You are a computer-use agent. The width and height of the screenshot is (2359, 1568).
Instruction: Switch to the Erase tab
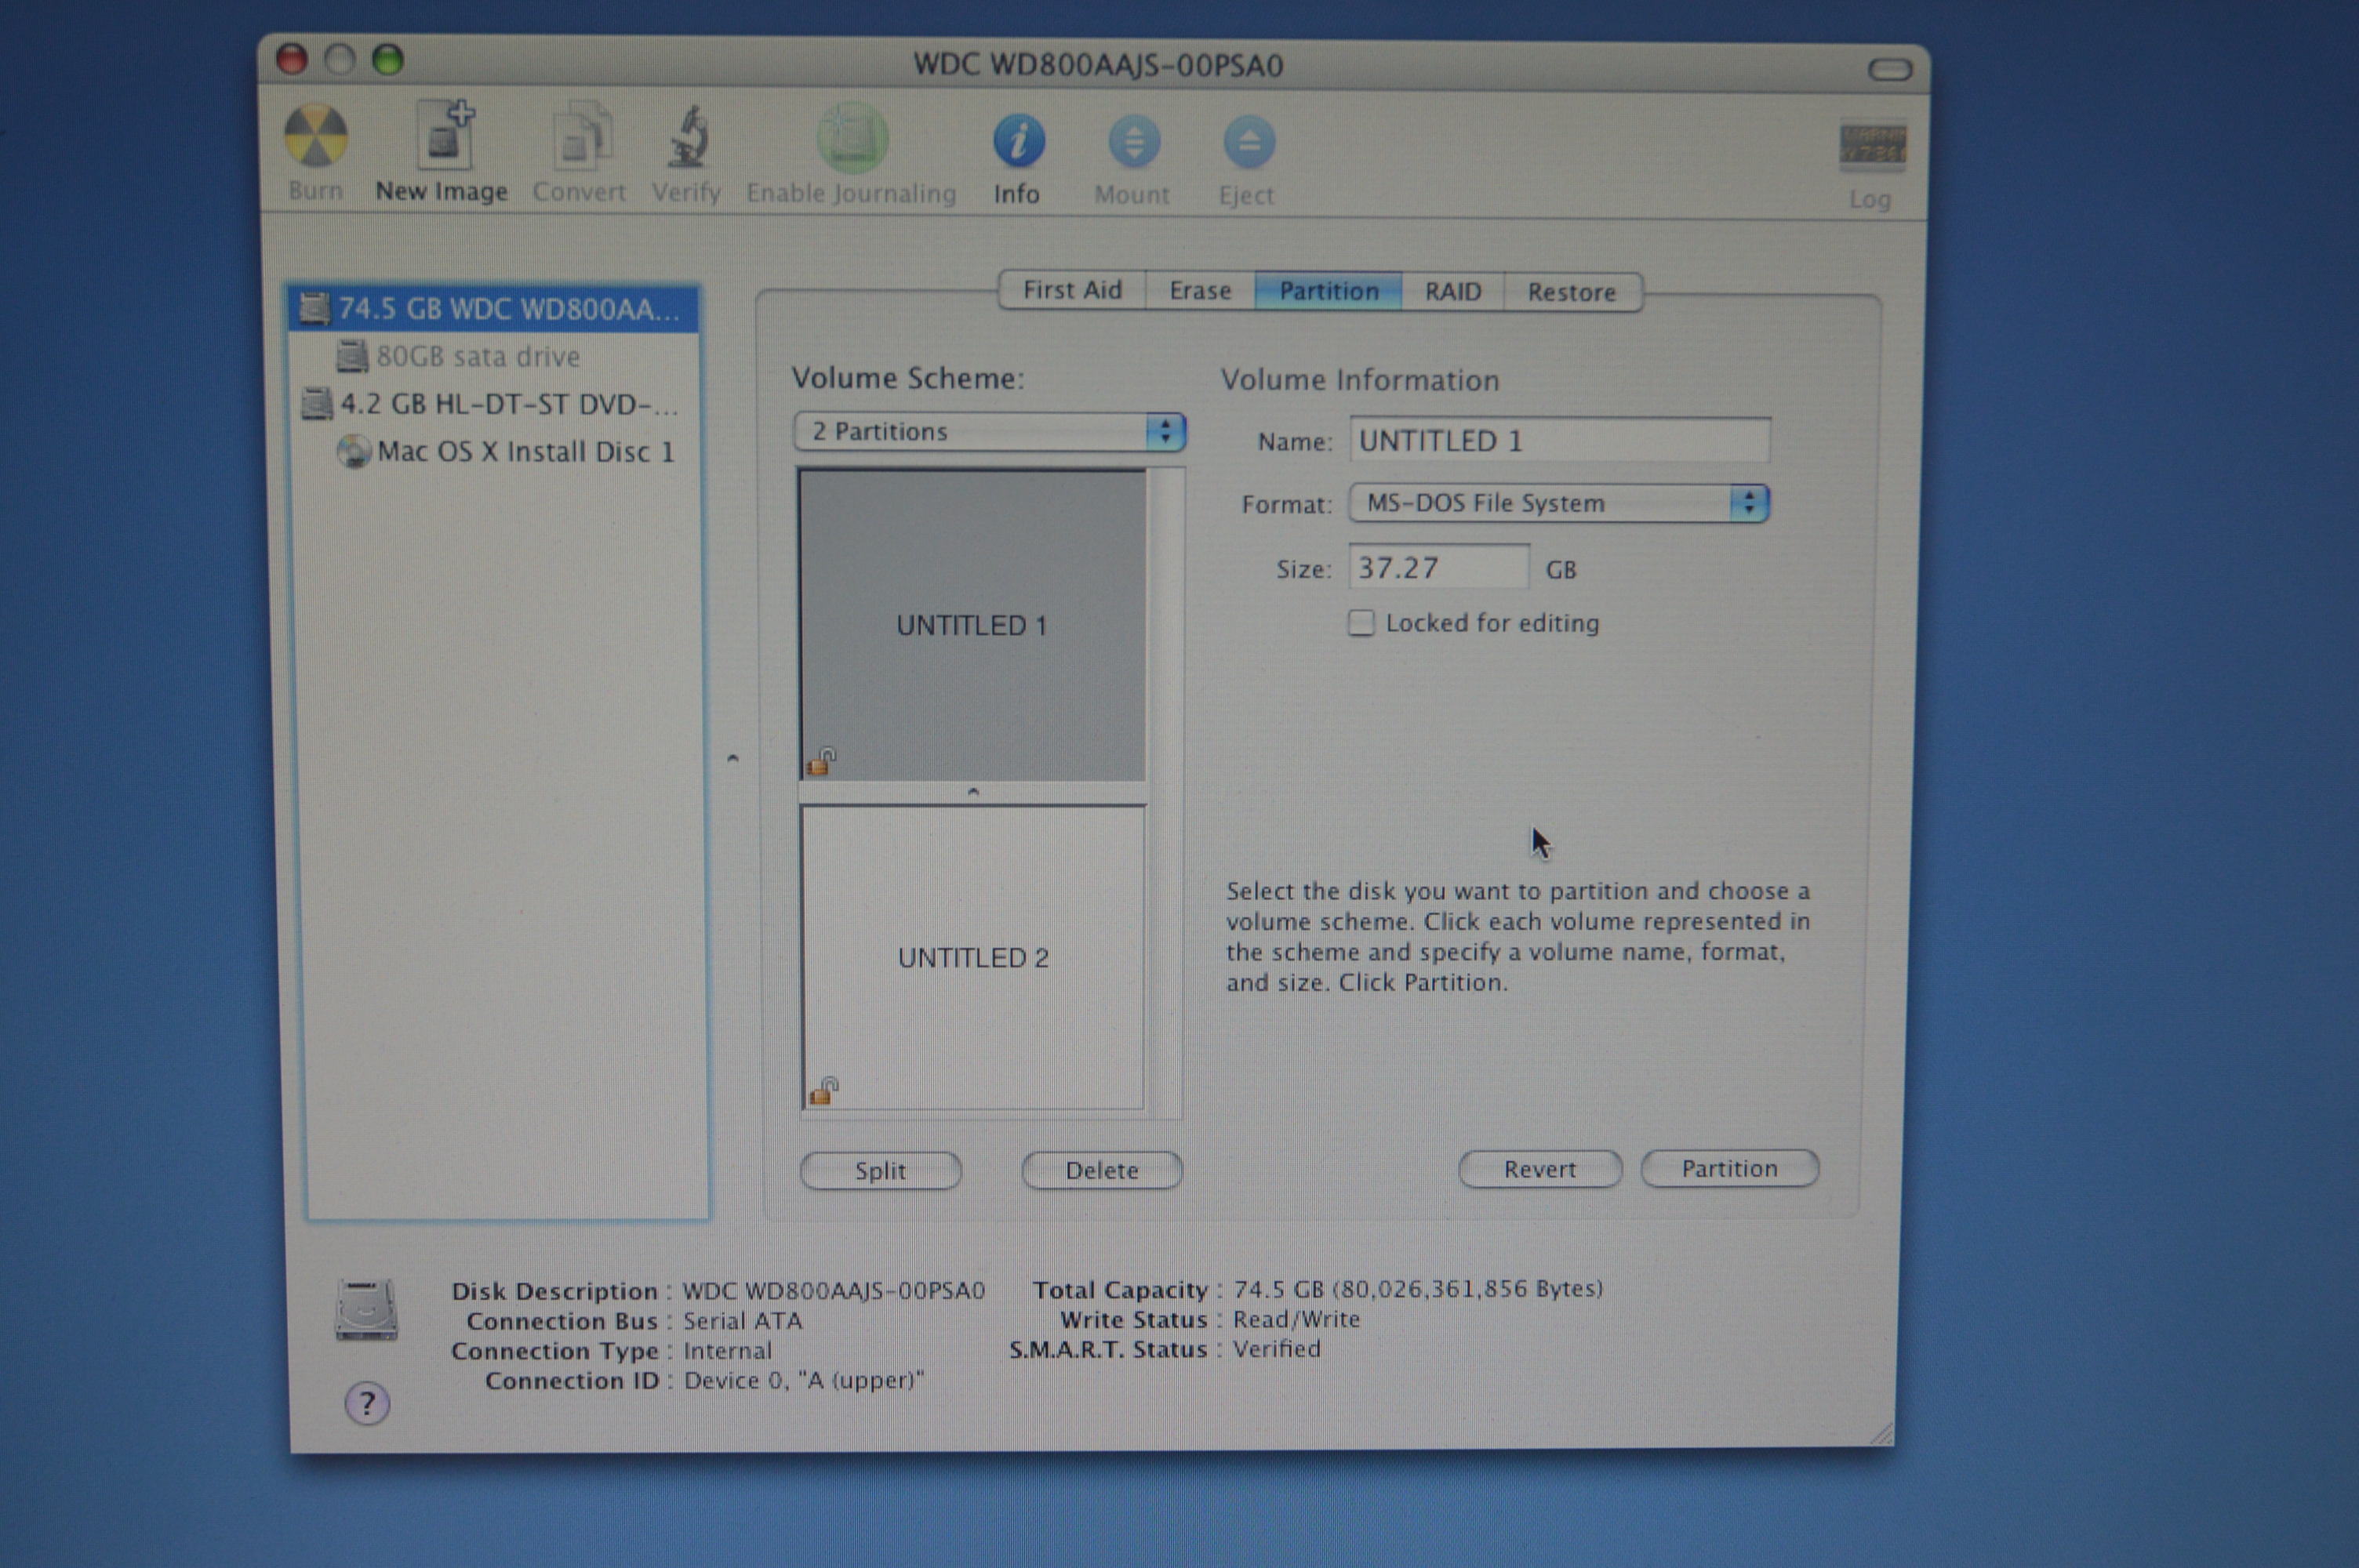click(x=1200, y=291)
